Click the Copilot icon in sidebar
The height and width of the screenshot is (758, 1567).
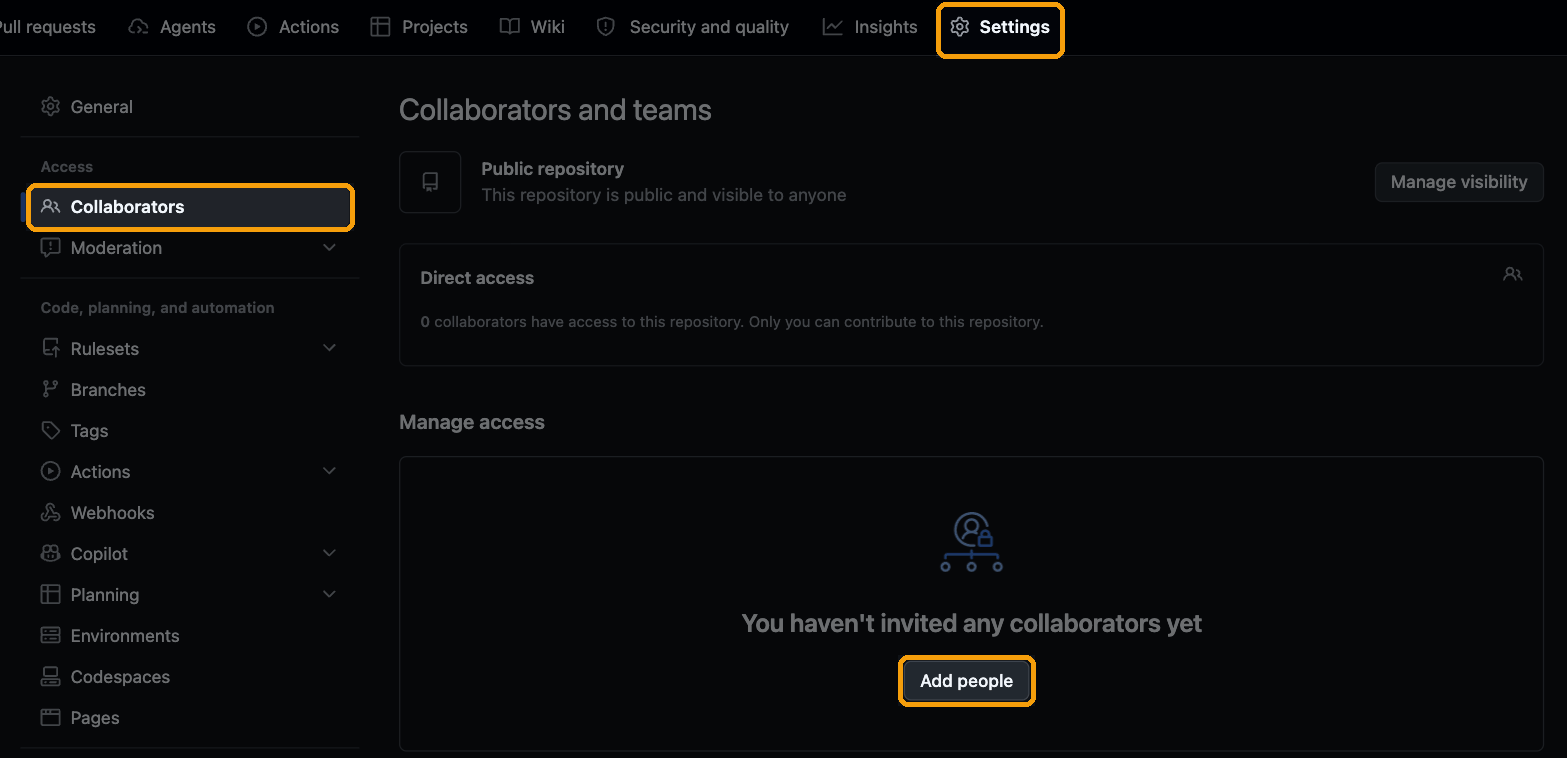[x=50, y=553]
